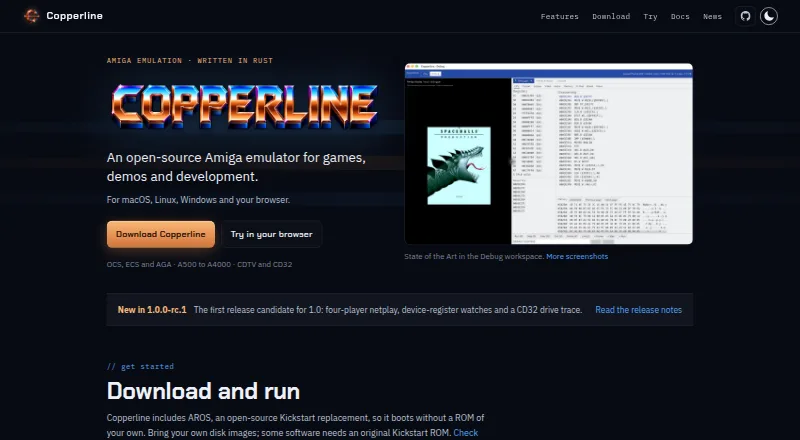Open the Read the release notes link
The image size is (800, 440).
point(638,310)
